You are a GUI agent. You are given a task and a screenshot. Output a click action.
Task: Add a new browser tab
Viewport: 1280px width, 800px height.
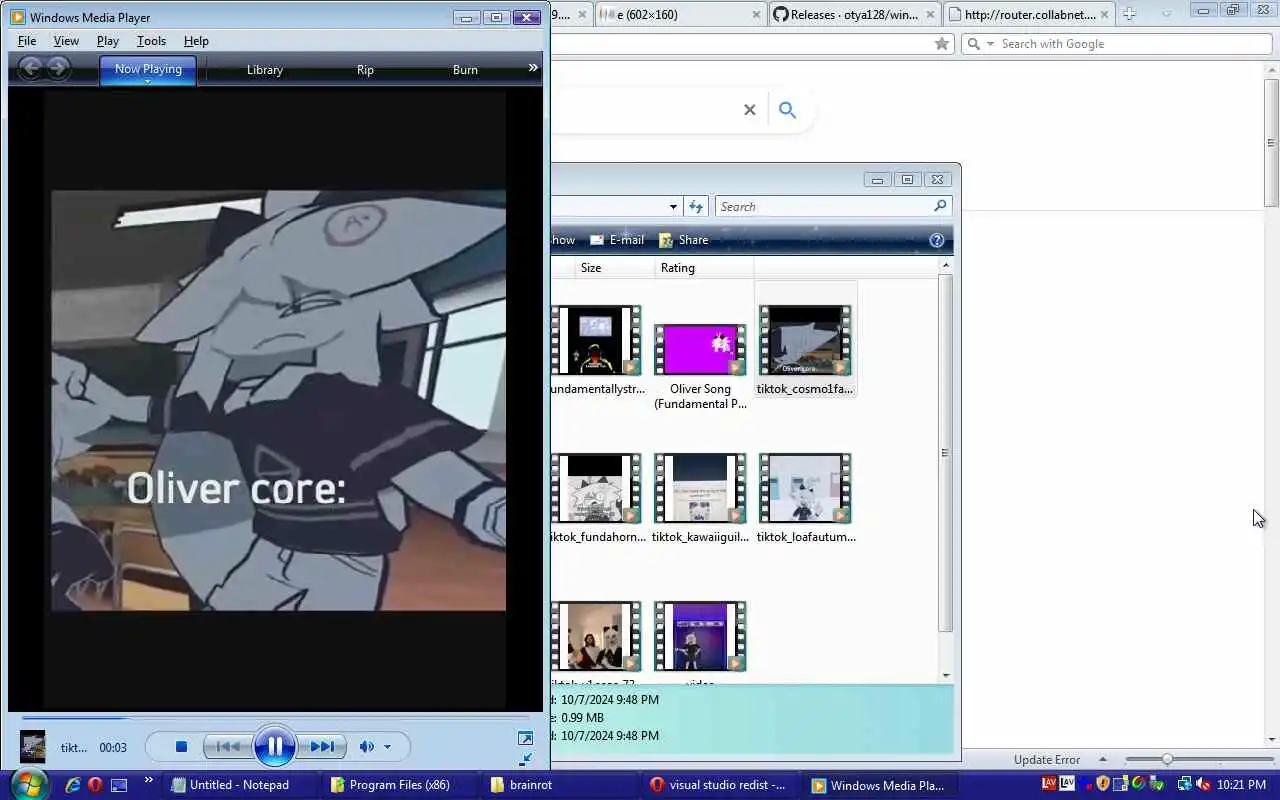click(1129, 14)
